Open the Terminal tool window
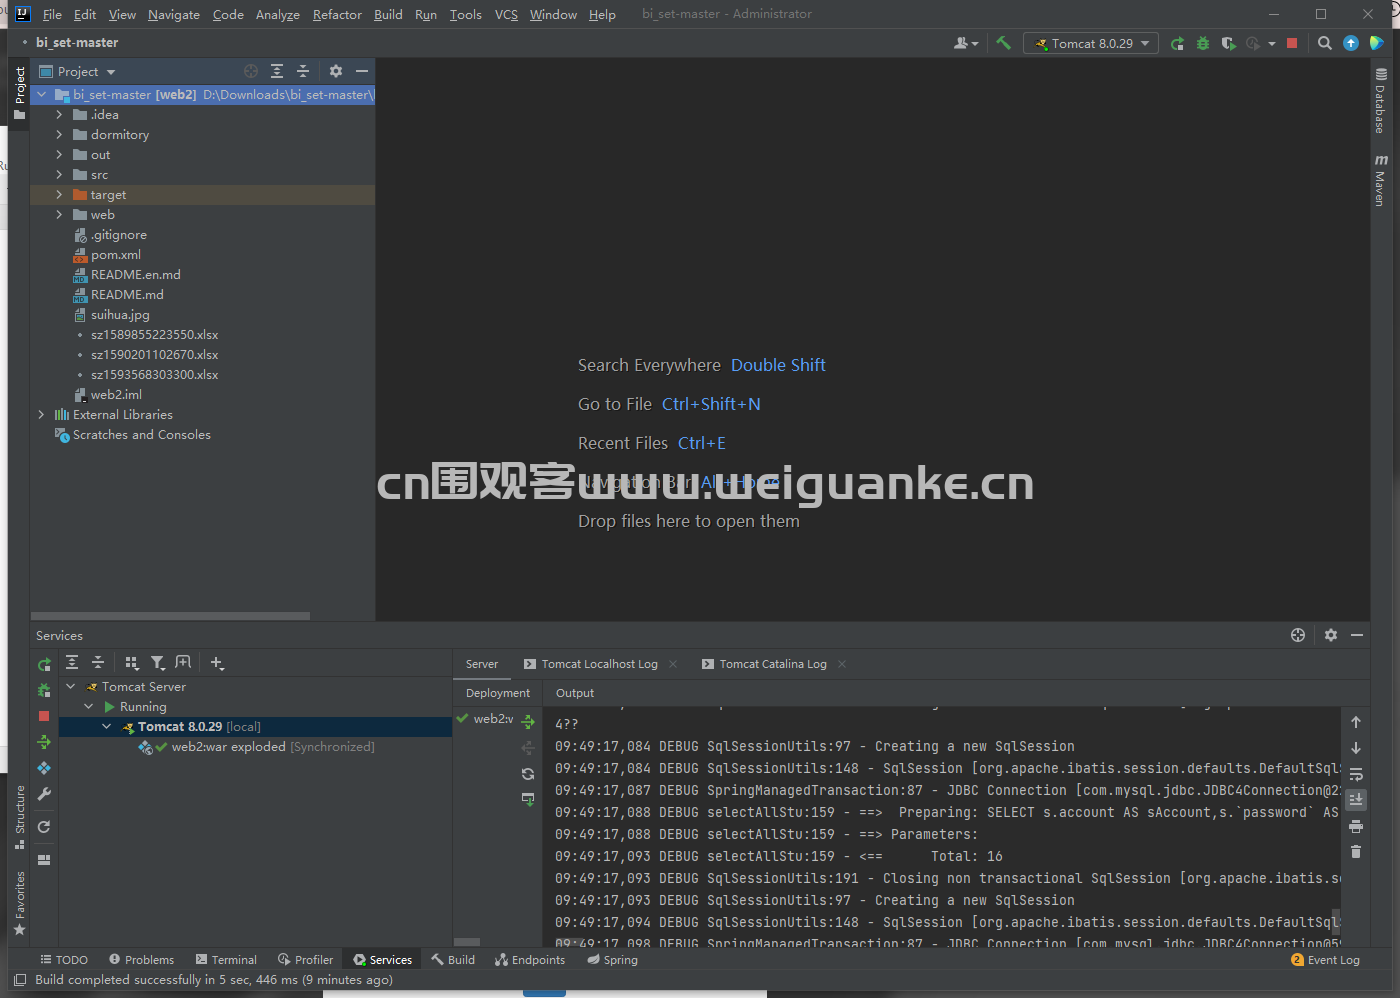The width and height of the screenshot is (1400, 998). (x=226, y=960)
